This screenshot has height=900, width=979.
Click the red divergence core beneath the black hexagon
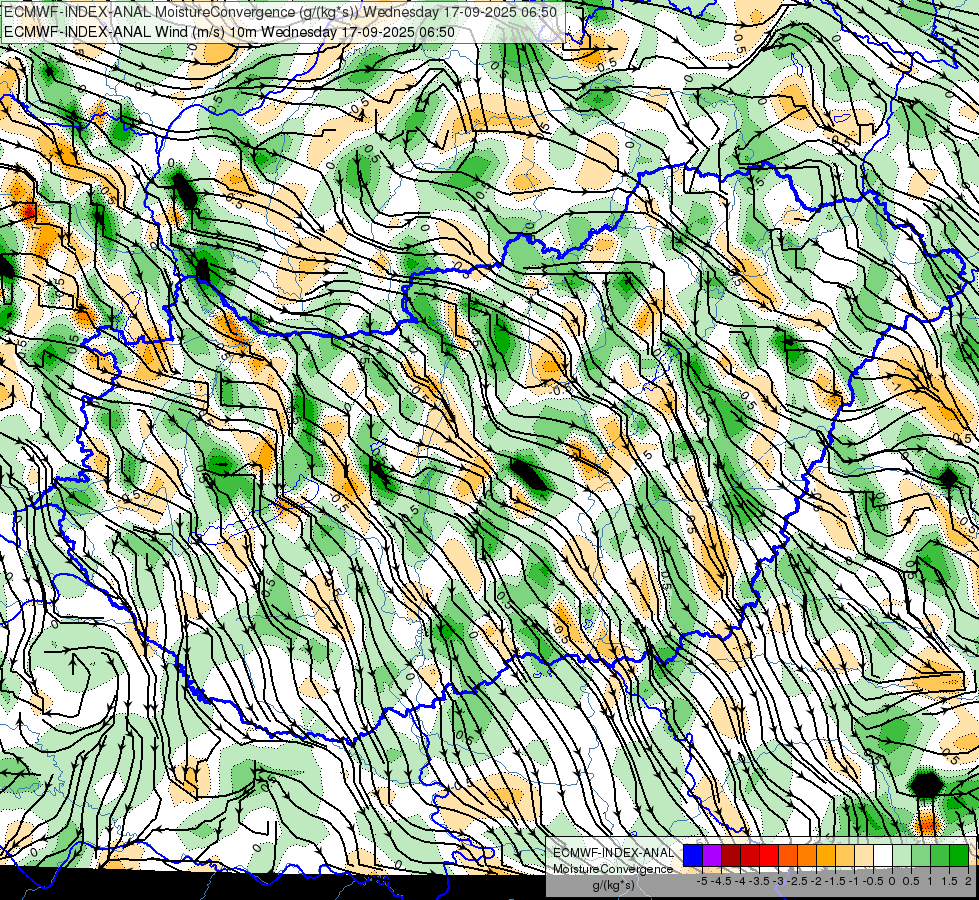pyautogui.click(x=927, y=826)
